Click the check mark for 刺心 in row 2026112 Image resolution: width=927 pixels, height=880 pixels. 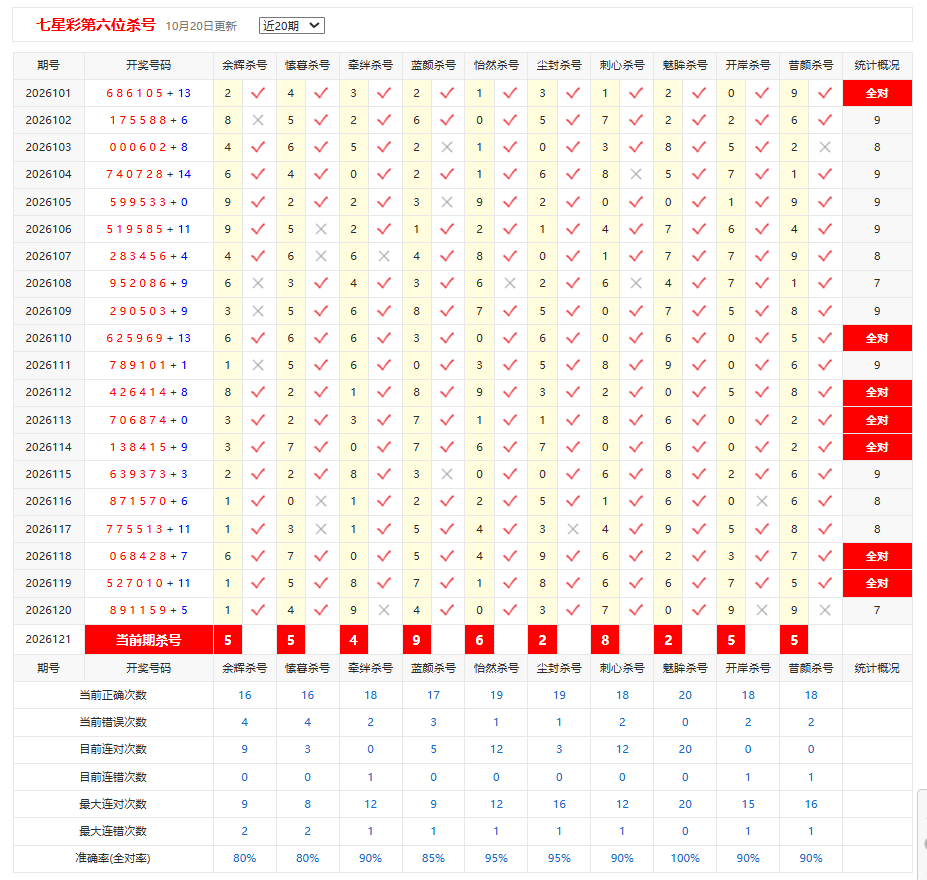pyautogui.click(x=636, y=392)
